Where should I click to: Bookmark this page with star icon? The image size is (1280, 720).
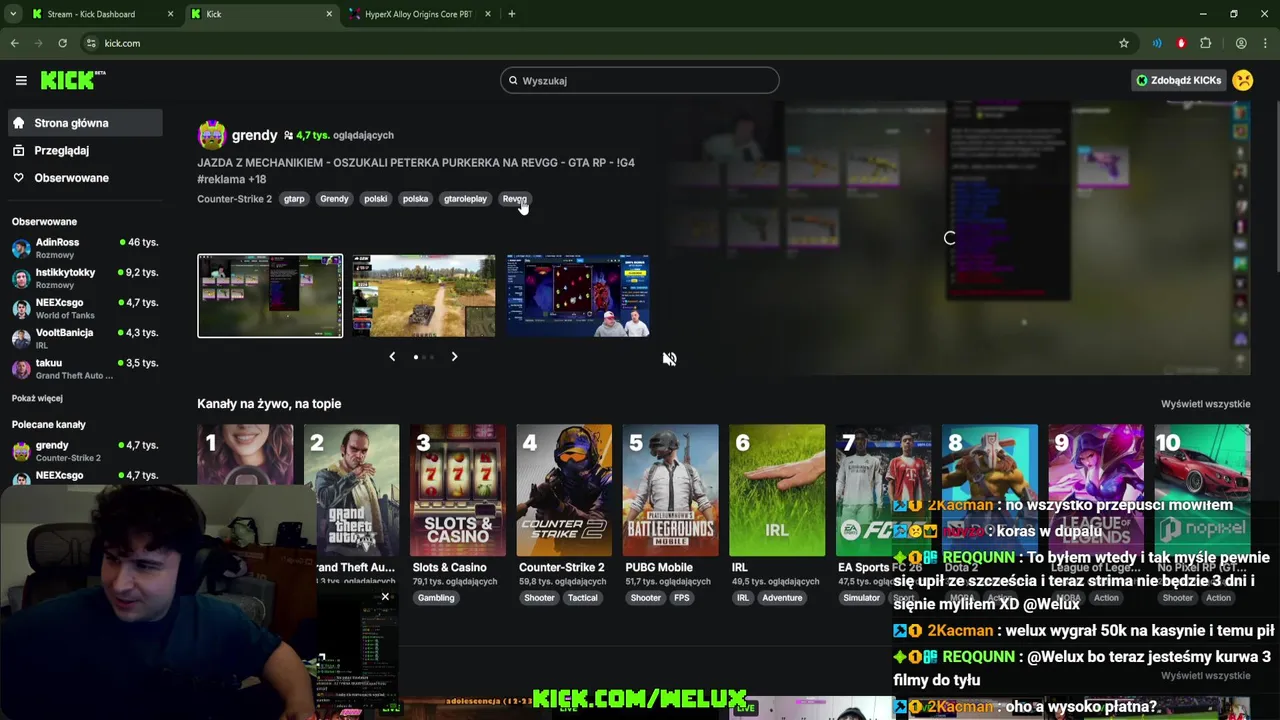tap(1124, 43)
